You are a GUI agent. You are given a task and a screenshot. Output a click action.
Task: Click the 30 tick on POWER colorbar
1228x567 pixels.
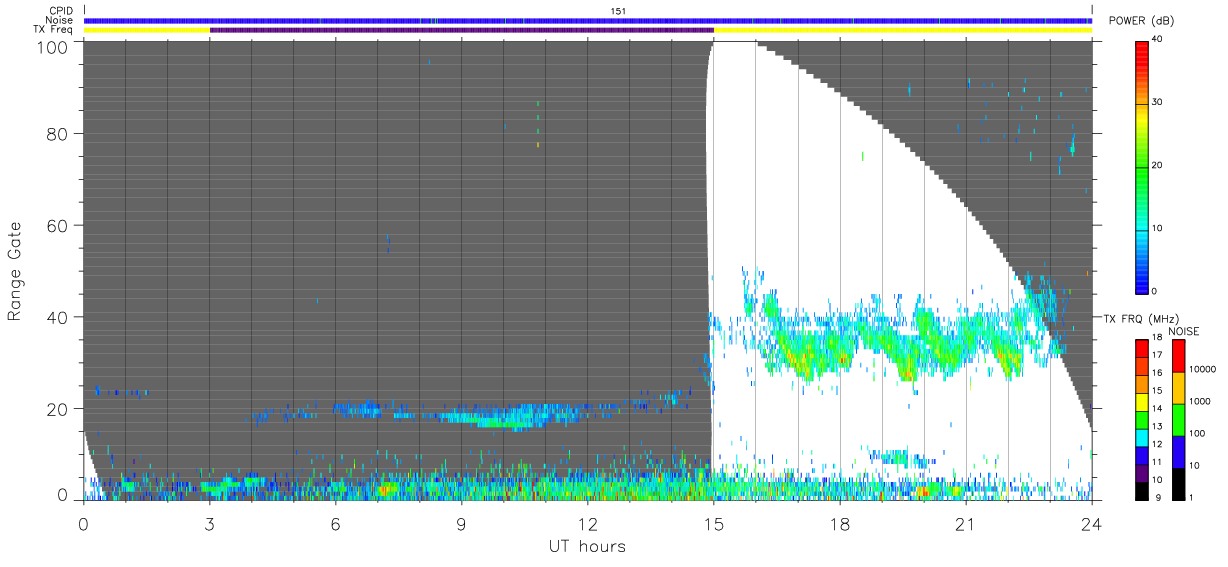(1158, 103)
